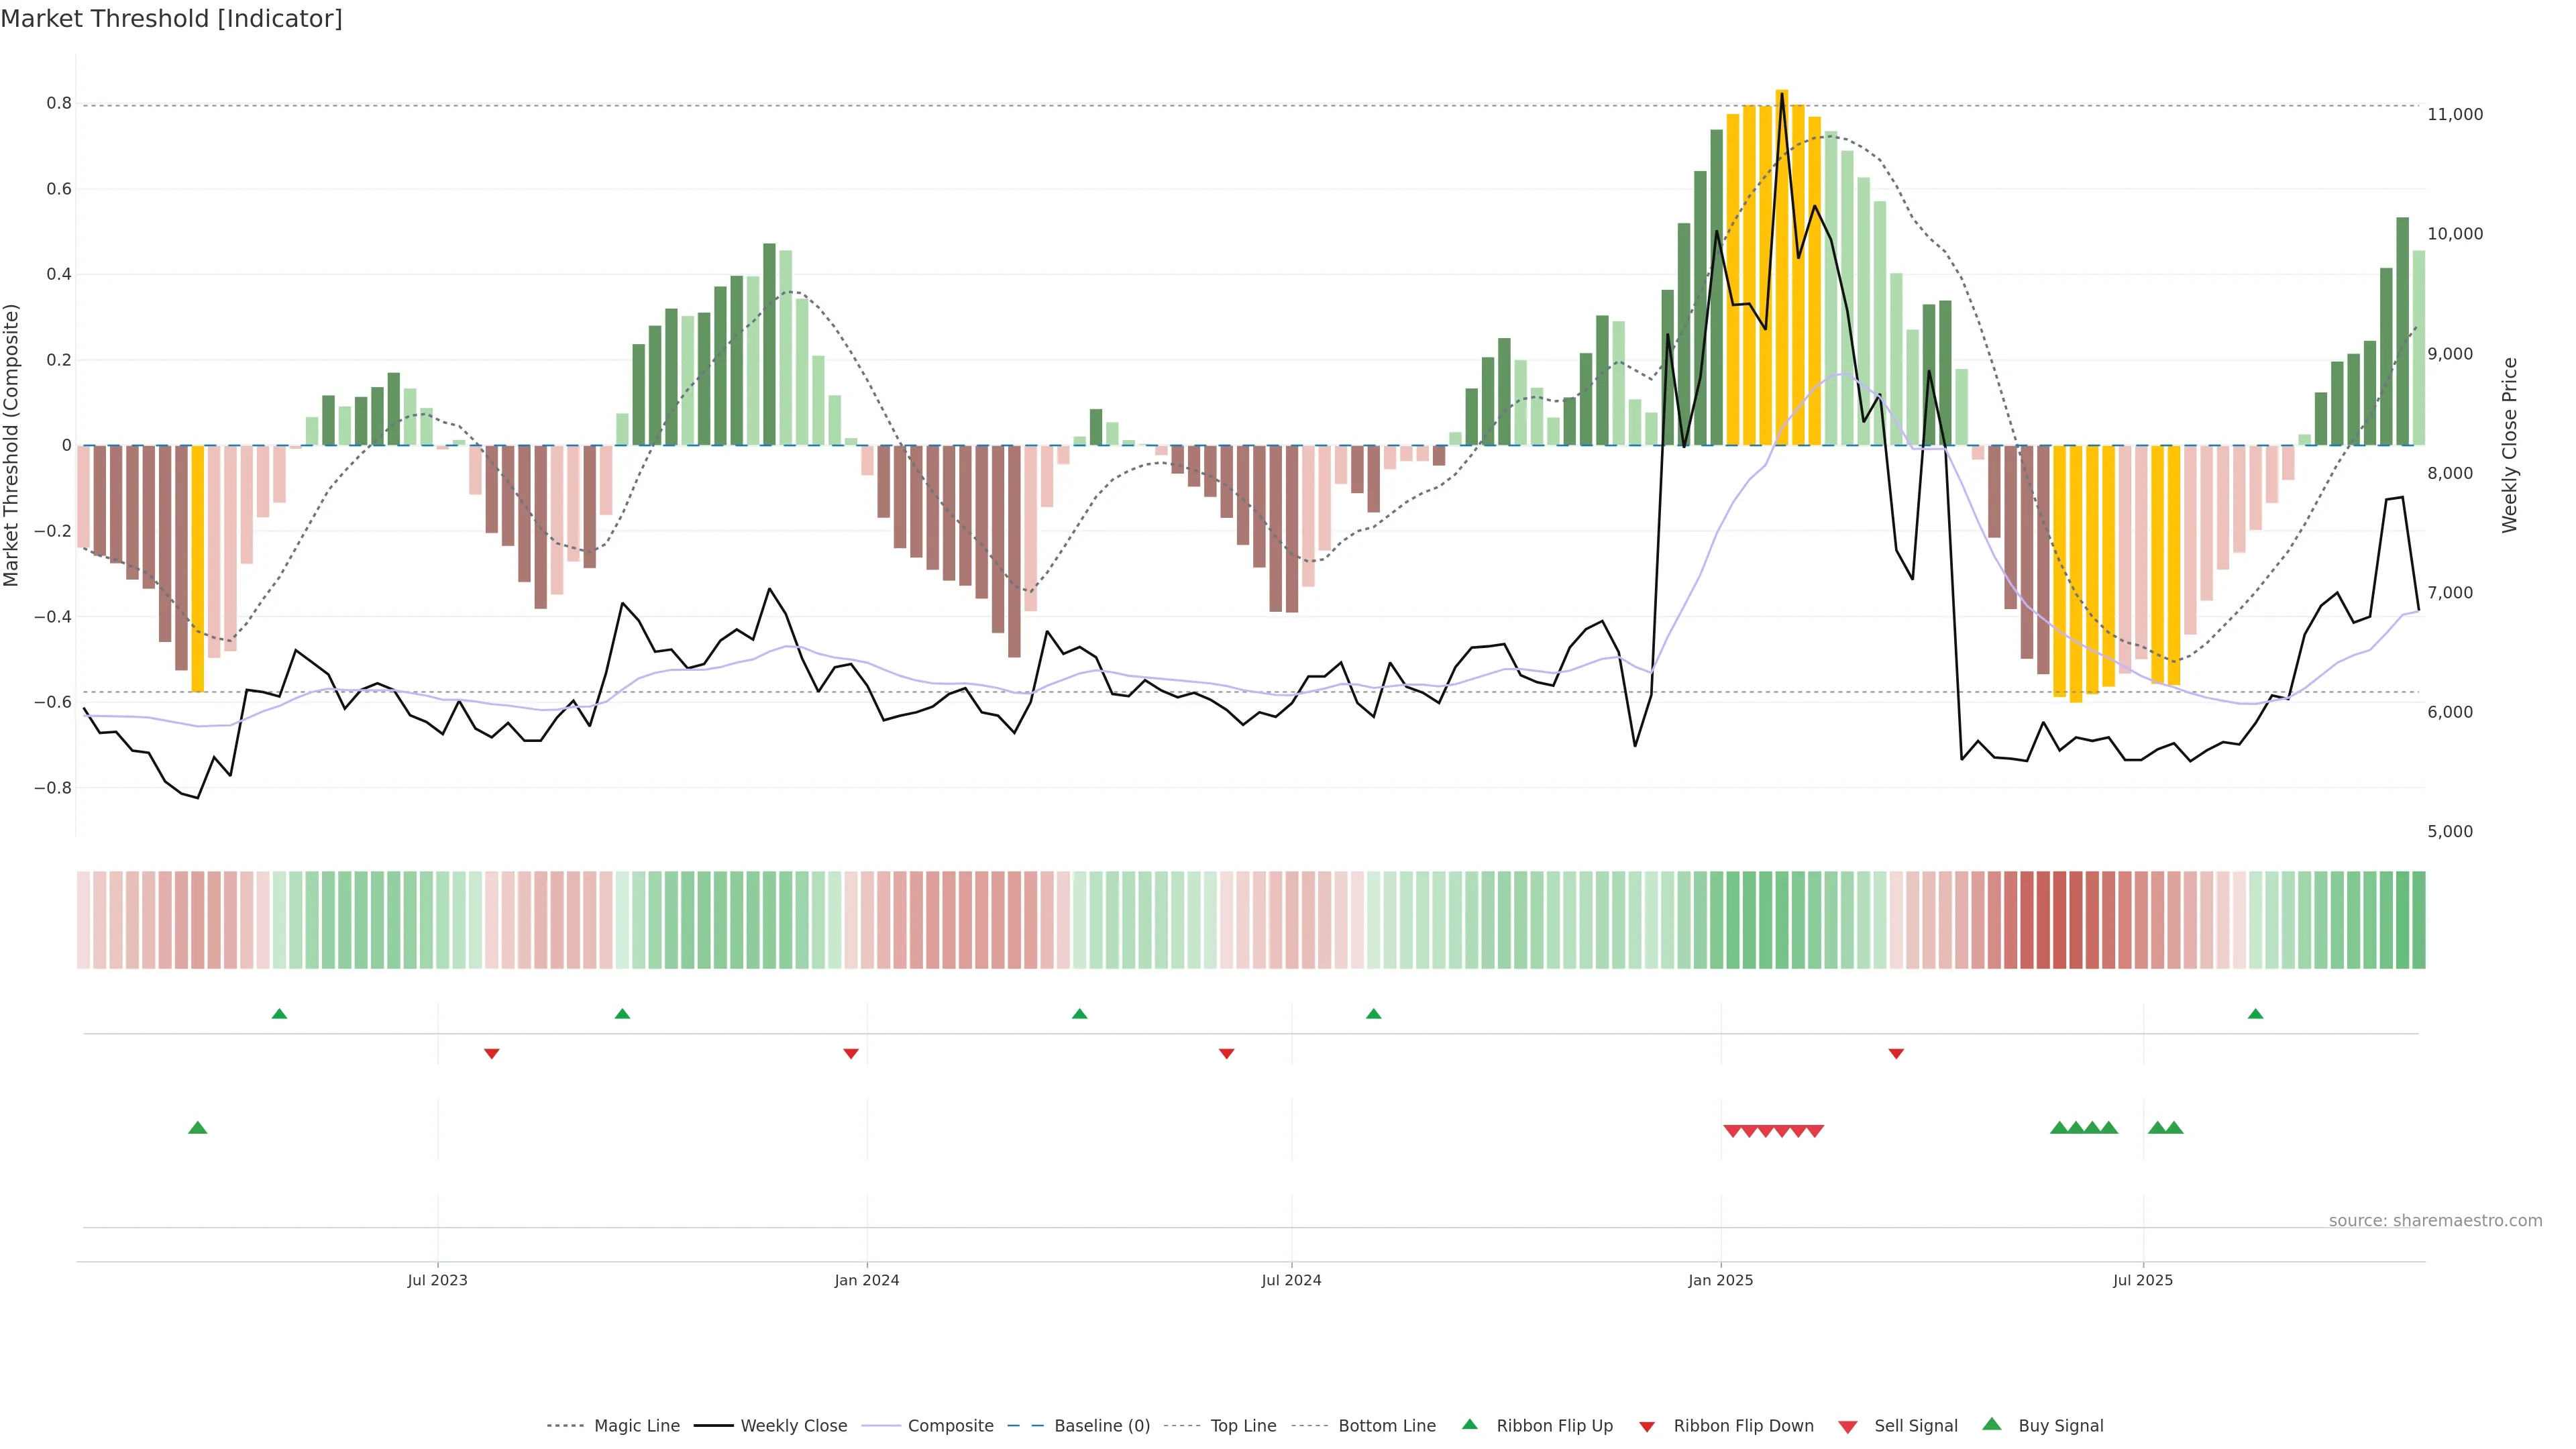Toggle the Weekly Close series in legend
The image size is (2576, 1449).
(793, 1426)
